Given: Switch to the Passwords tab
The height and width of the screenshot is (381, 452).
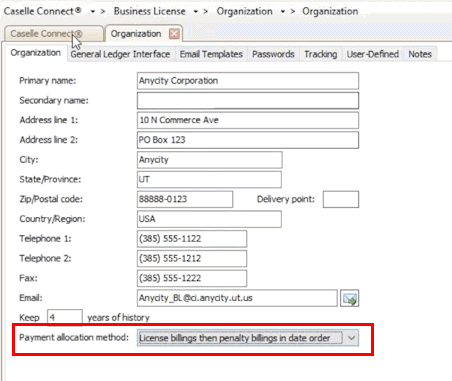Looking at the screenshot, I should tap(273, 54).
